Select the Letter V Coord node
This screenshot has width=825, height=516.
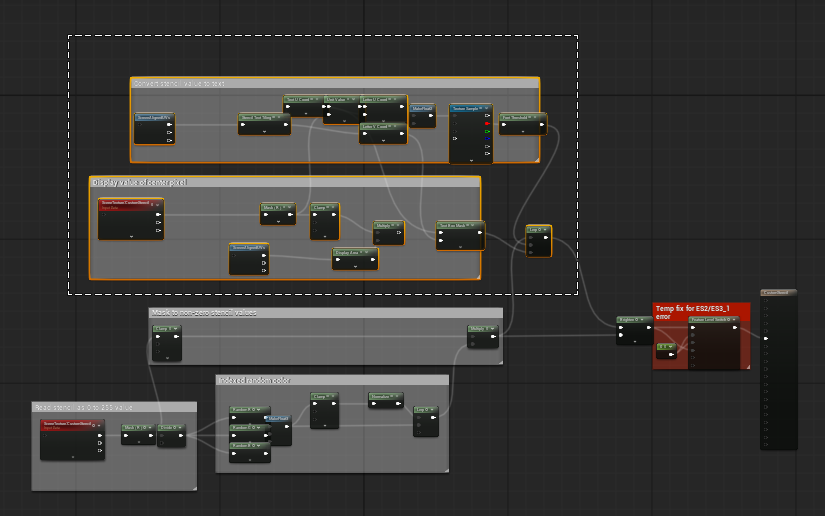pos(383,134)
